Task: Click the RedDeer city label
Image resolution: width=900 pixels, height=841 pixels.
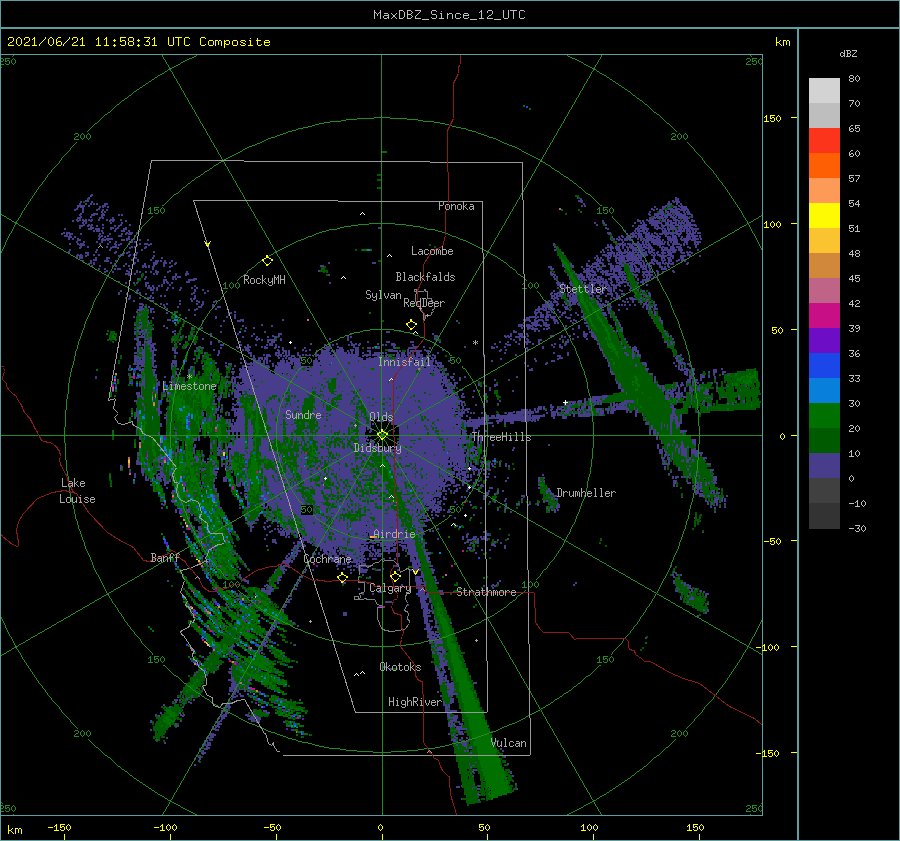Action: point(424,303)
